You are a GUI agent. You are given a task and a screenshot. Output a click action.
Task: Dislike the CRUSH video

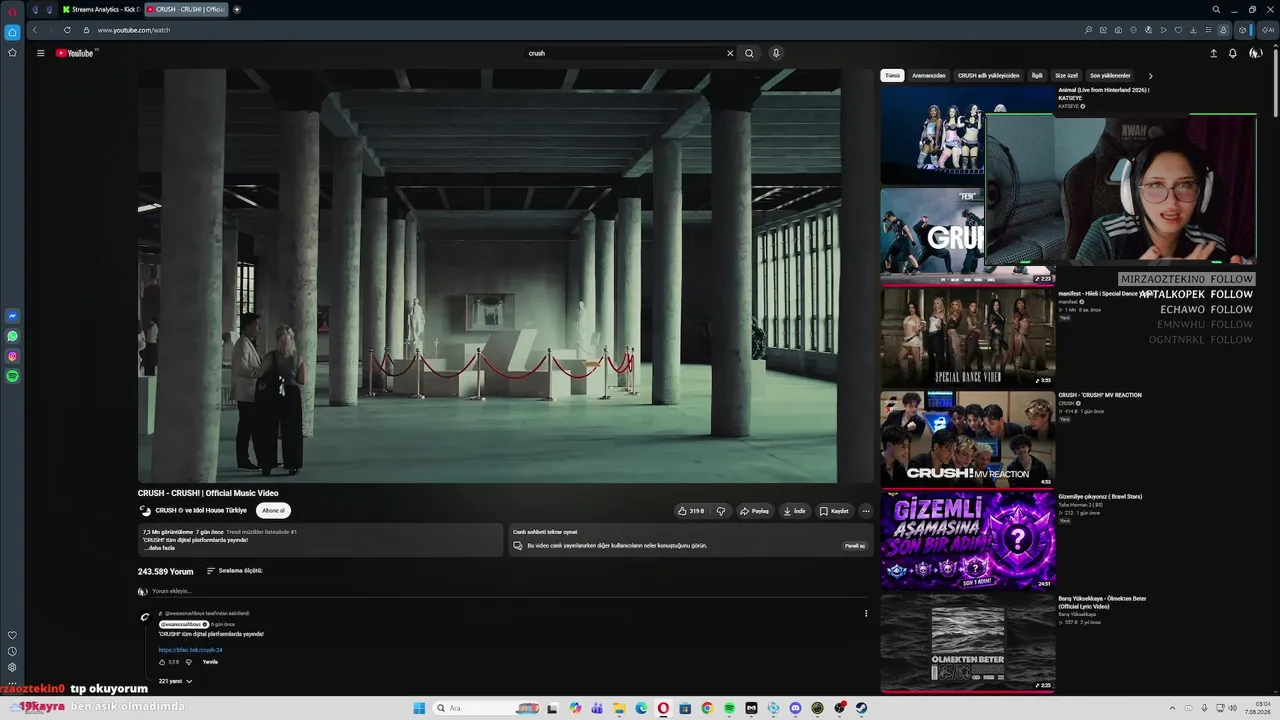tap(721, 511)
